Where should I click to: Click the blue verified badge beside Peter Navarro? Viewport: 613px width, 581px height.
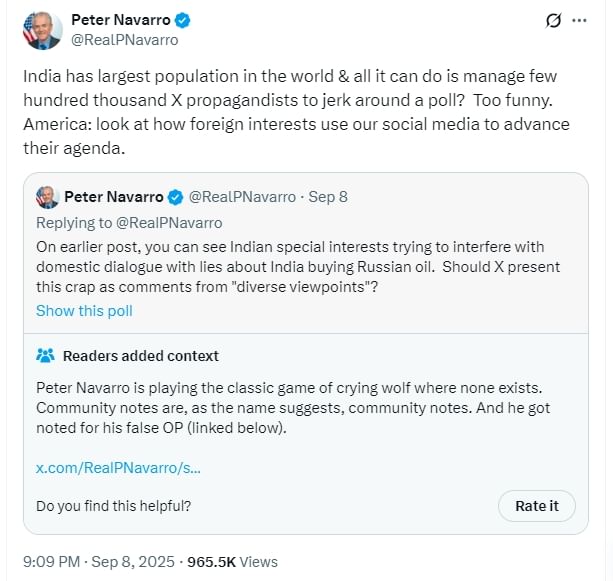click(x=183, y=20)
